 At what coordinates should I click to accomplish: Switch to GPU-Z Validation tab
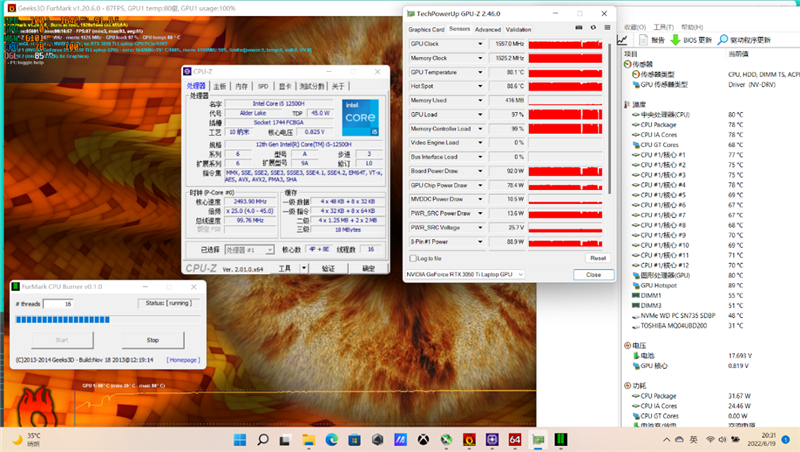point(518,30)
